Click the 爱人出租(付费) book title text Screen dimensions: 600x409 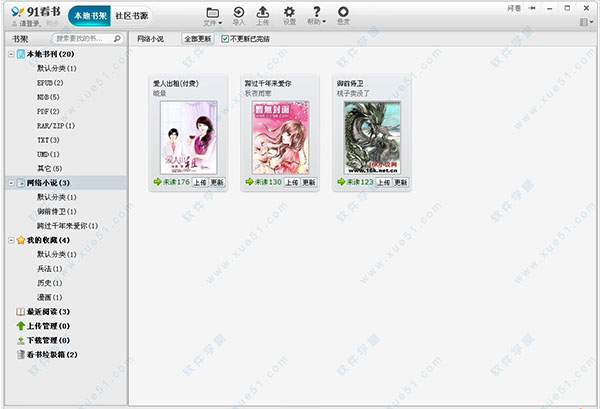click(176, 83)
